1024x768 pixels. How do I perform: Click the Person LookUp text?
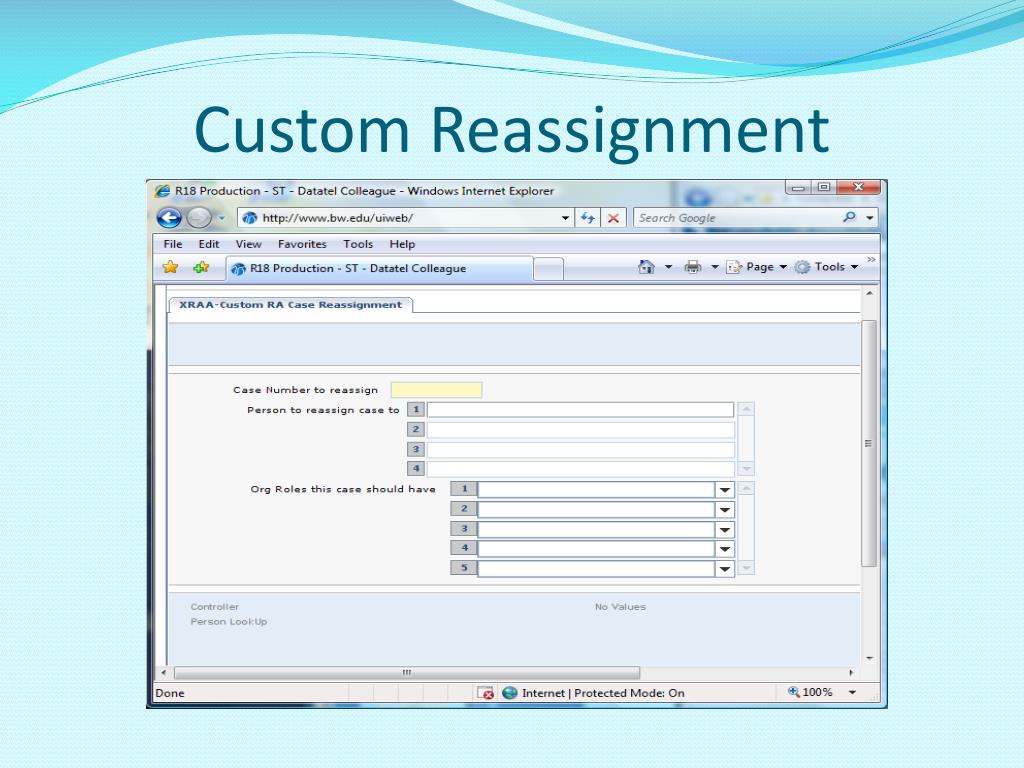click(229, 622)
